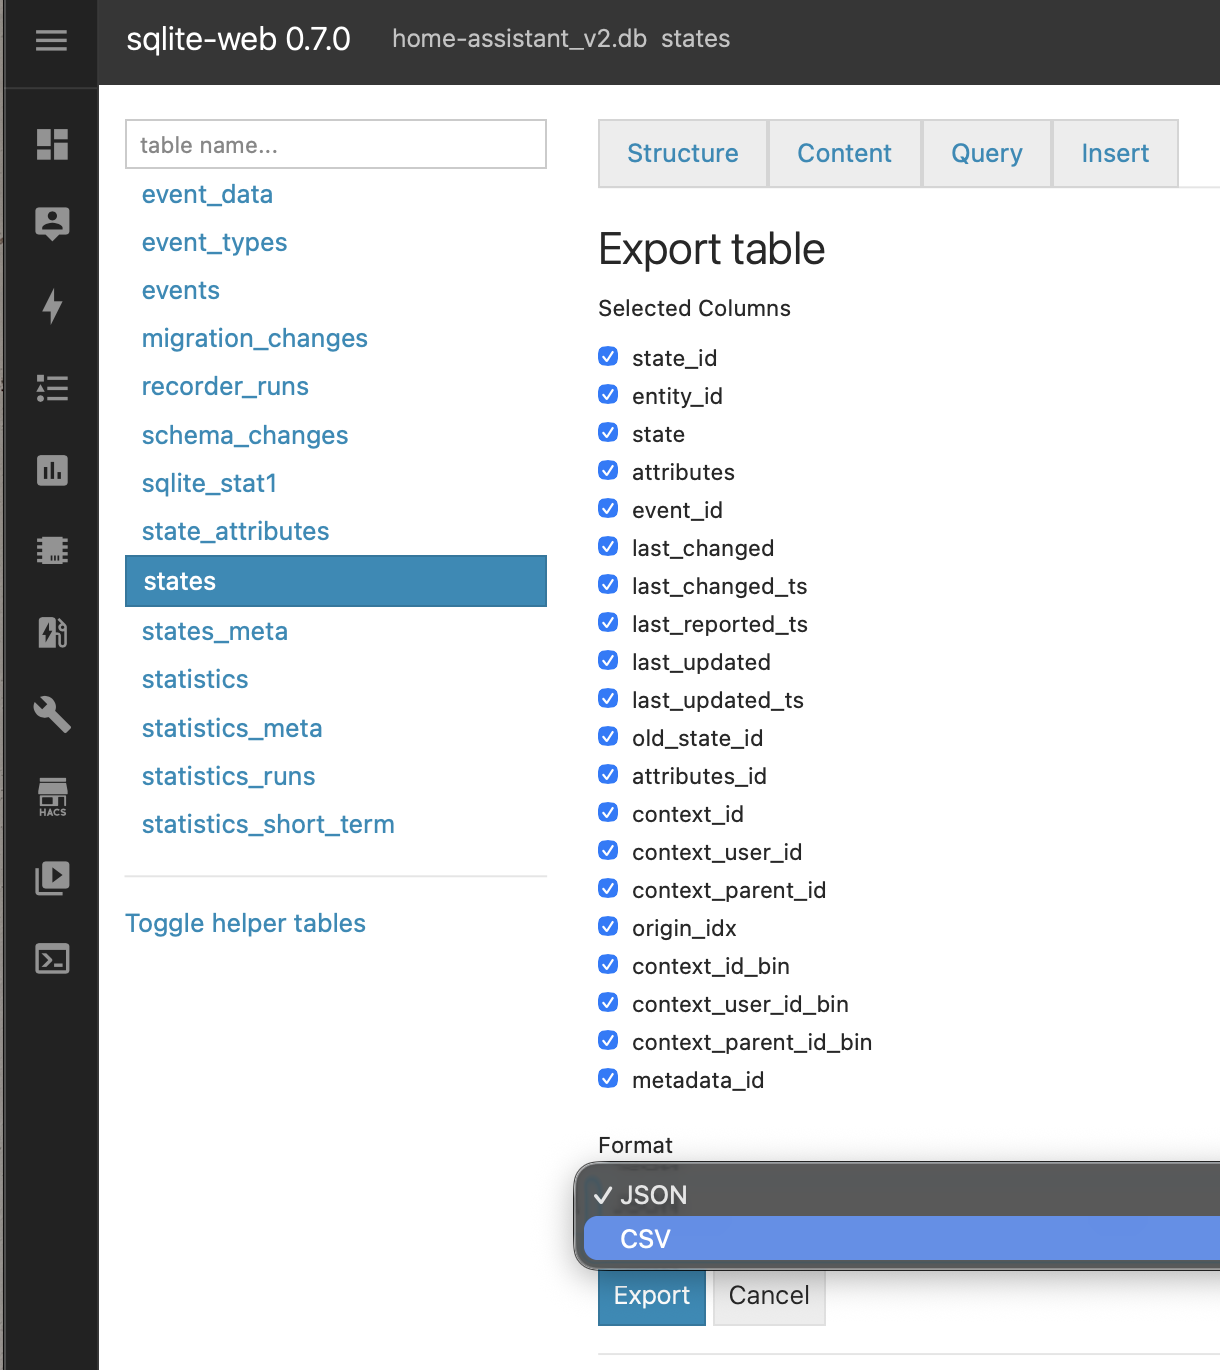Open the hamburger sidebar menu
Viewport: 1220px width, 1370px height.
tap(51, 40)
